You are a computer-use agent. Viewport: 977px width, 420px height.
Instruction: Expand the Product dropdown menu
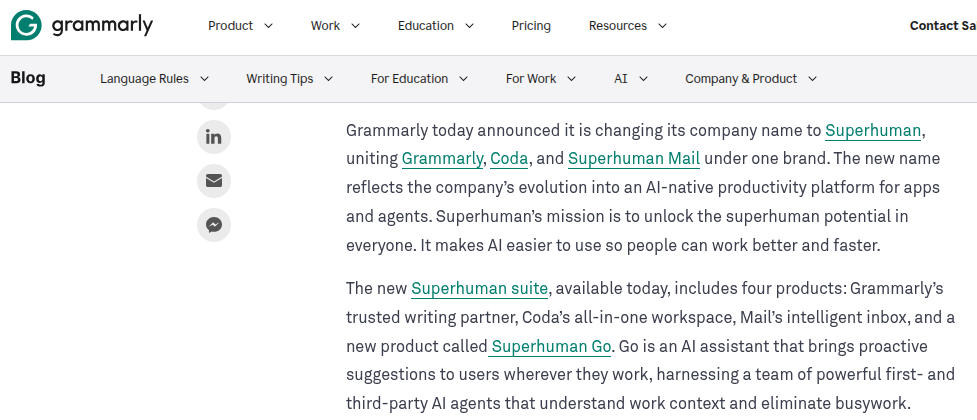240,26
